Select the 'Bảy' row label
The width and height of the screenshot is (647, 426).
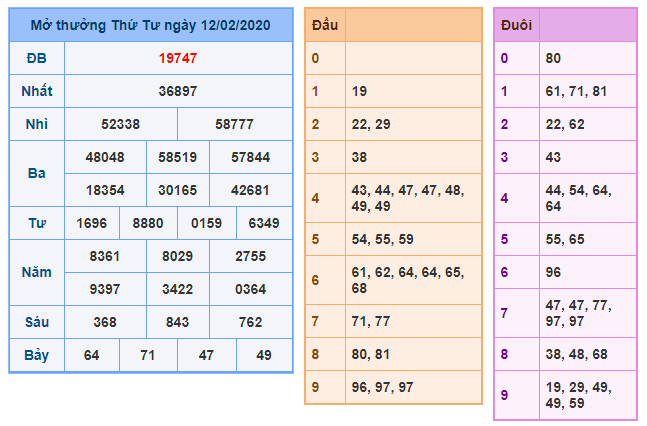(x=37, y=355)
